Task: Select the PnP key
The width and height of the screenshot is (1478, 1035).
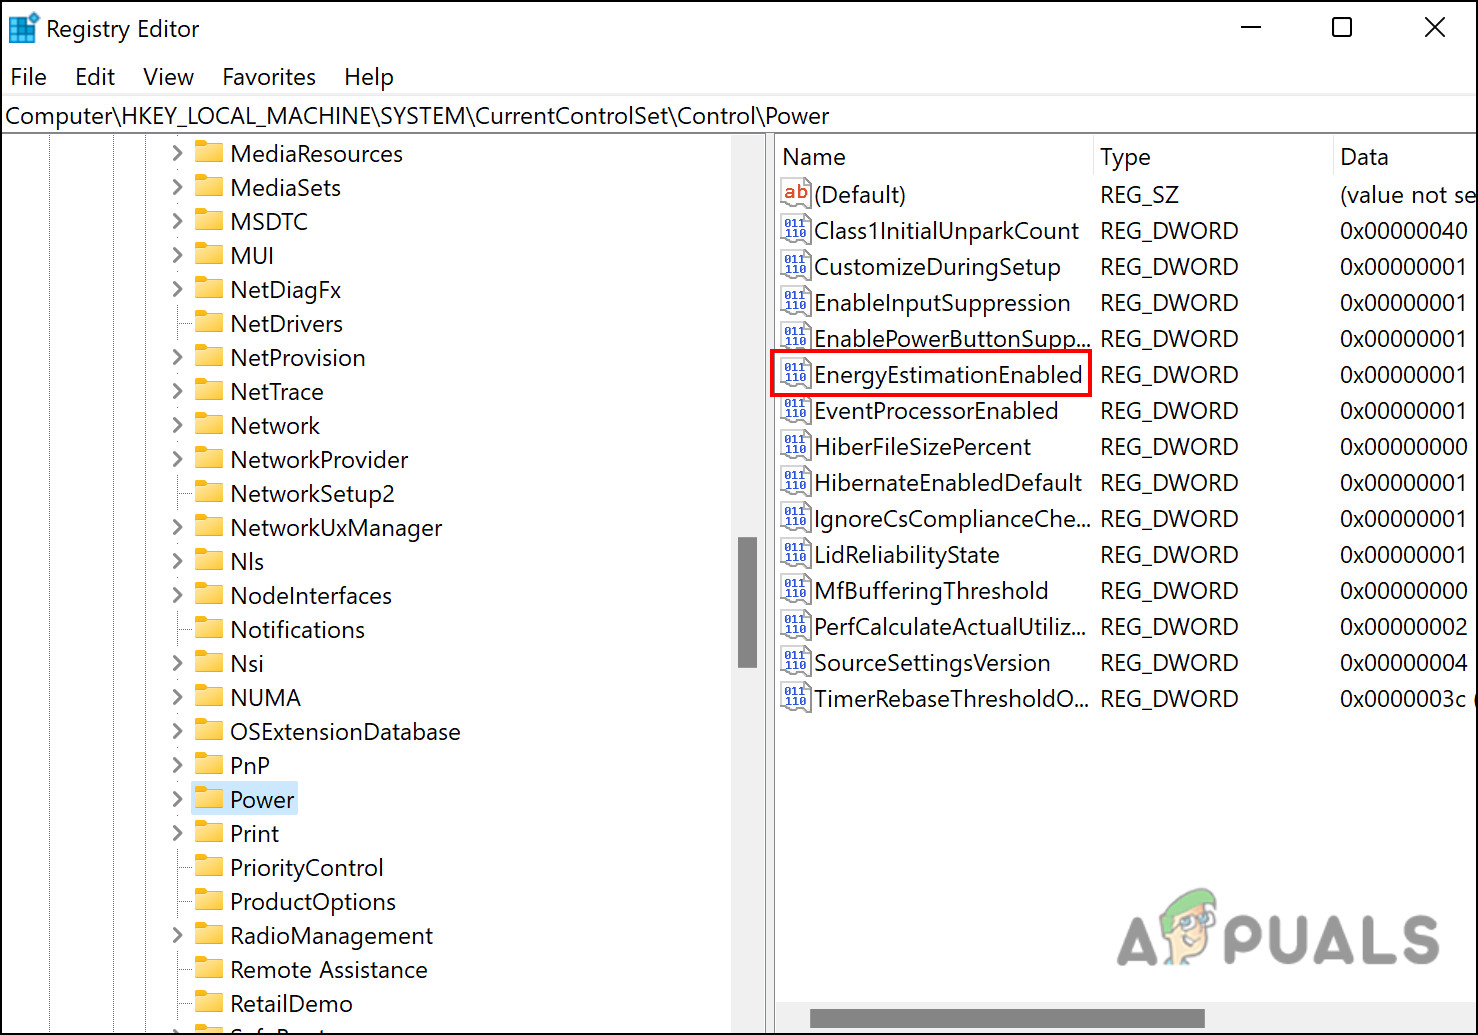Action: click(250, 766)
